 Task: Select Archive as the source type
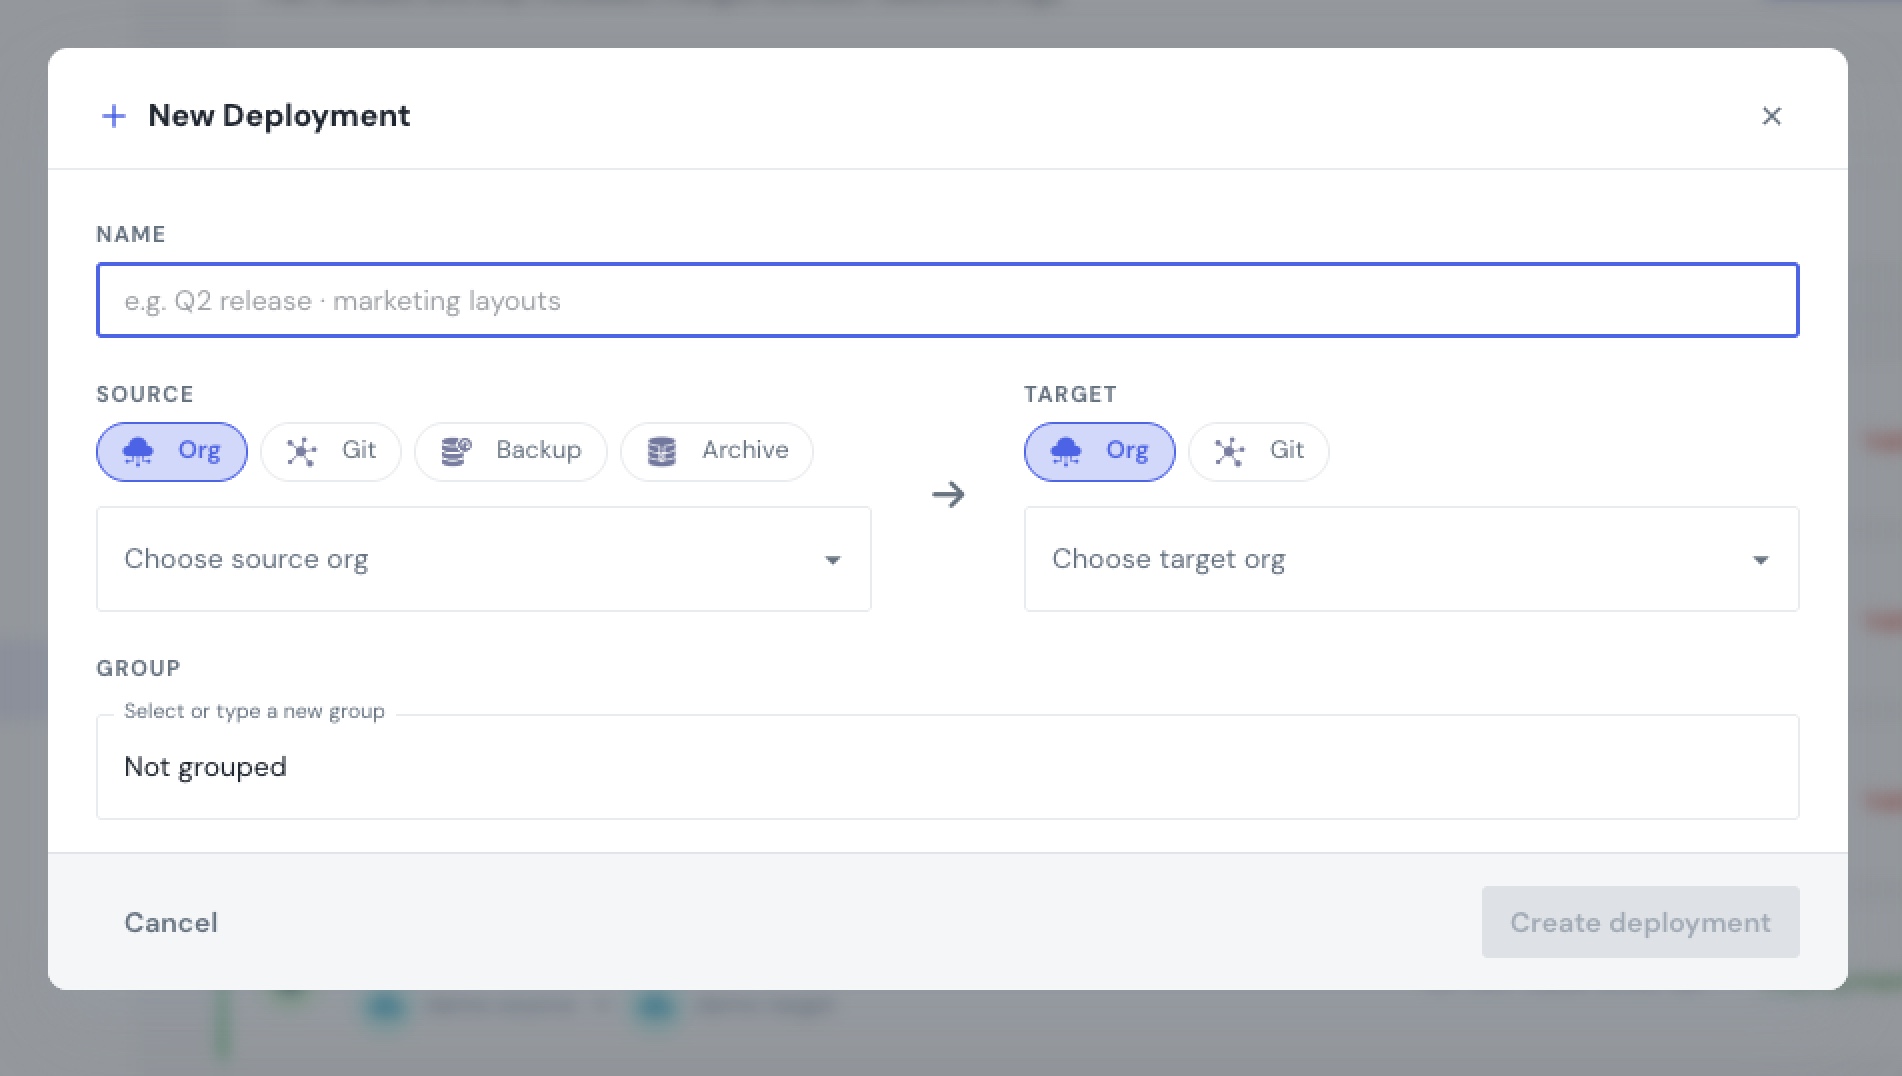tap(717, 451)
